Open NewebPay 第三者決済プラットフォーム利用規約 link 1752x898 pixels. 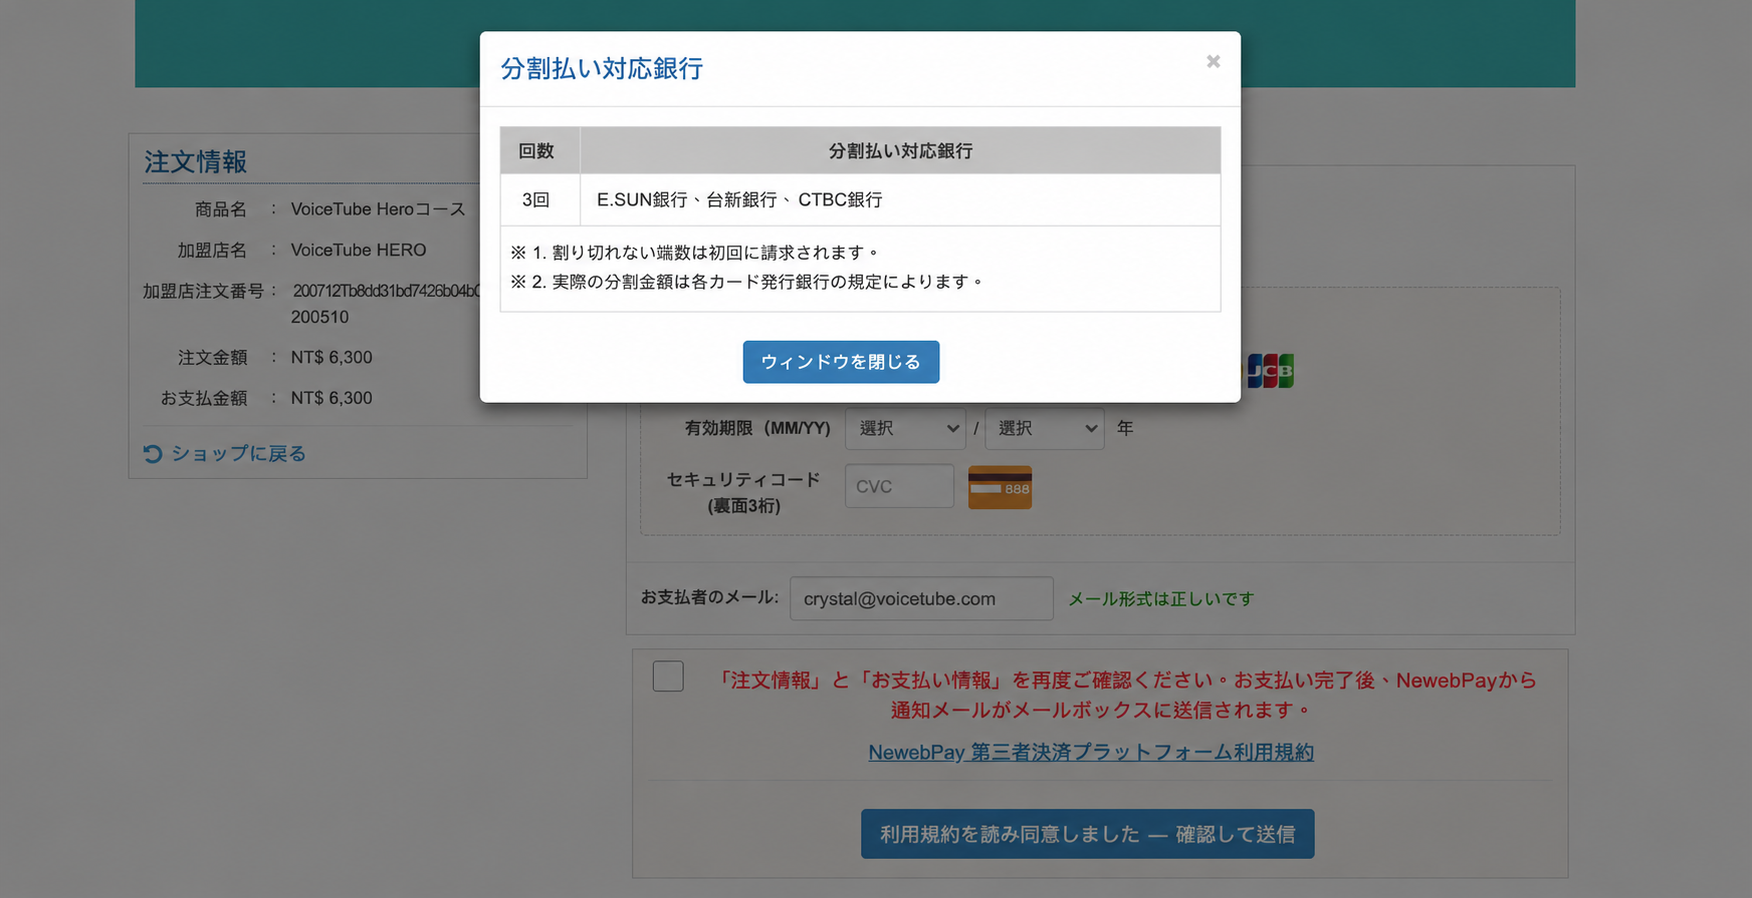(x=1091, y=752)
